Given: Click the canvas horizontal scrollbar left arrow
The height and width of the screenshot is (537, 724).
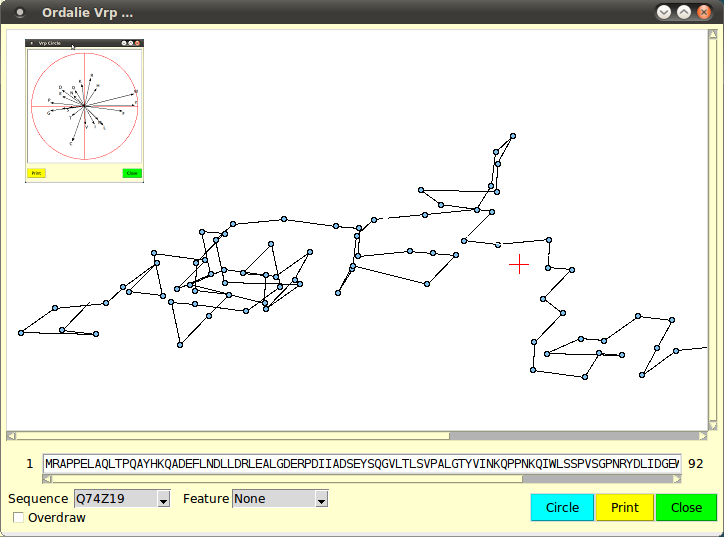Looking at the screenshot, I should tap(12, 436).
